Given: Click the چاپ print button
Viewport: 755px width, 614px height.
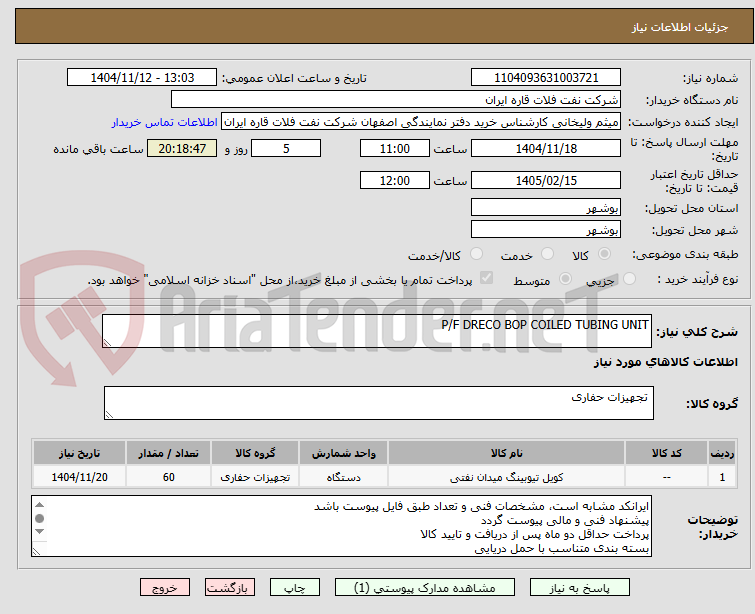Looking at the screenshot, I should [x=295, y=588].
